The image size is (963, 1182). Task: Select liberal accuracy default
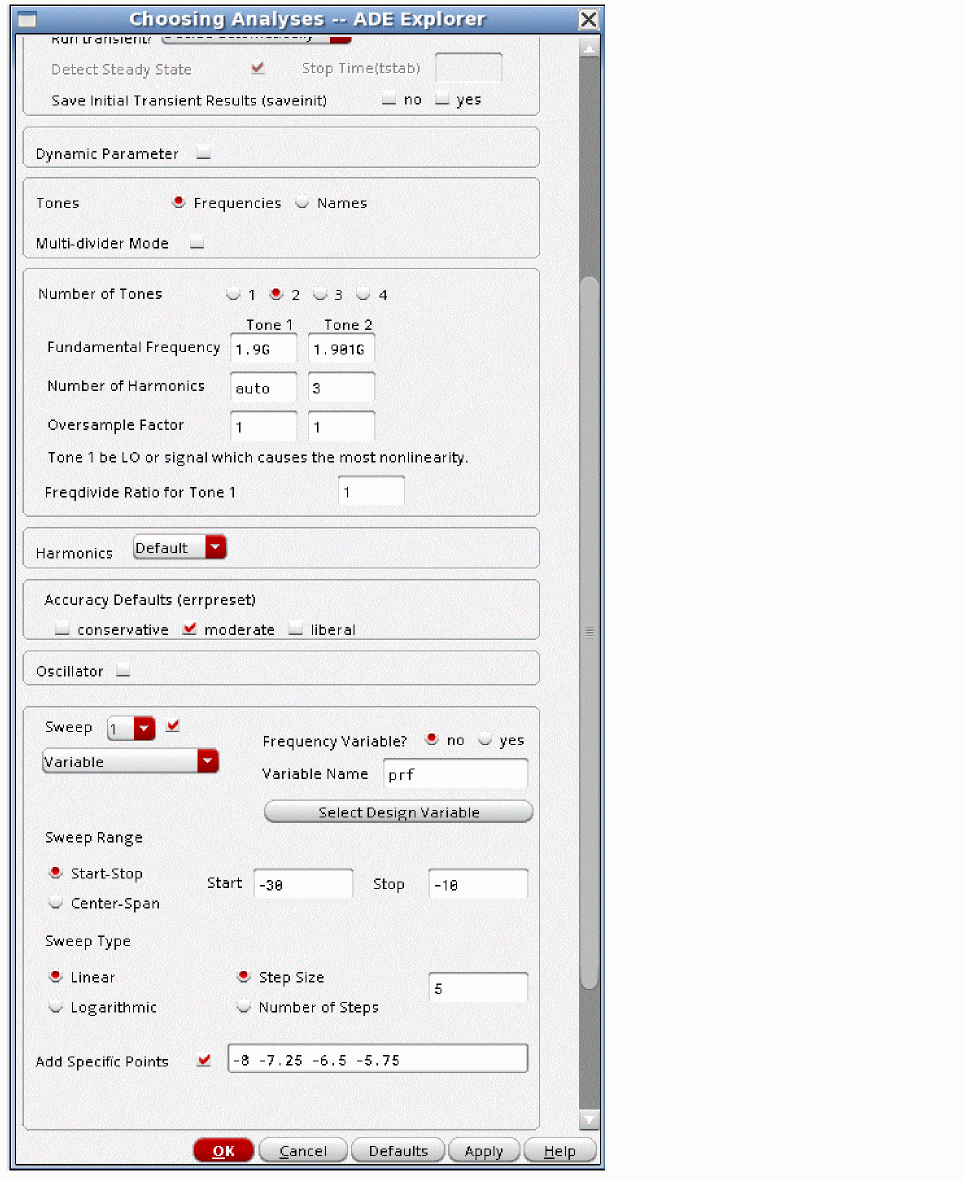pyautogui.click(x=296, y=629)
